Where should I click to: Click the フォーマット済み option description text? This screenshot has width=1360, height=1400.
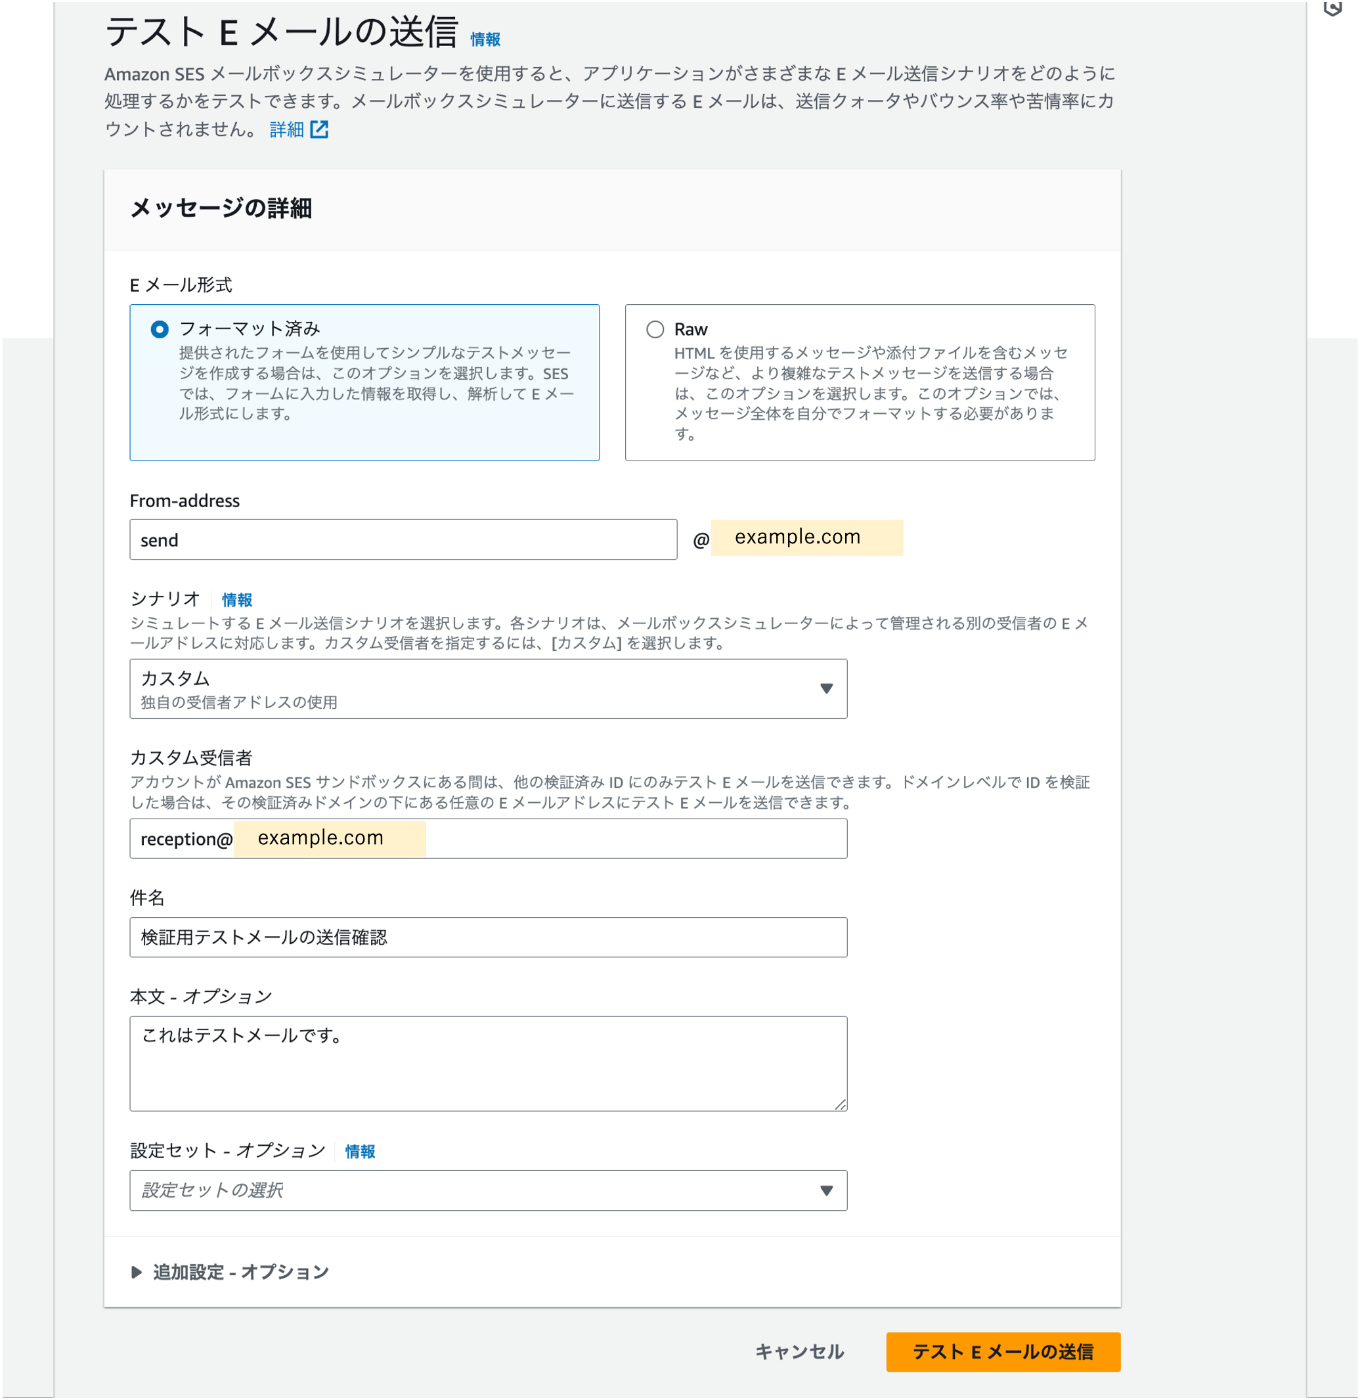[x=377, y=383]
